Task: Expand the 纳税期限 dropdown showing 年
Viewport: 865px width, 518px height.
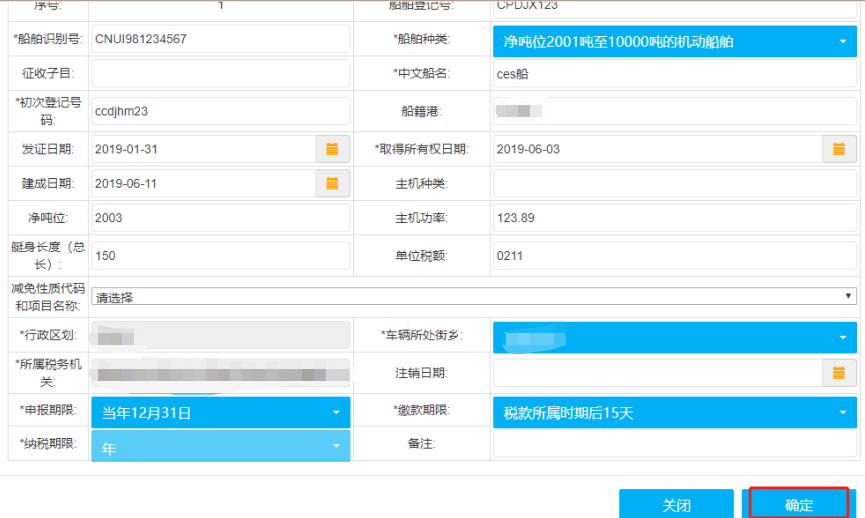Action: (221, 446)
